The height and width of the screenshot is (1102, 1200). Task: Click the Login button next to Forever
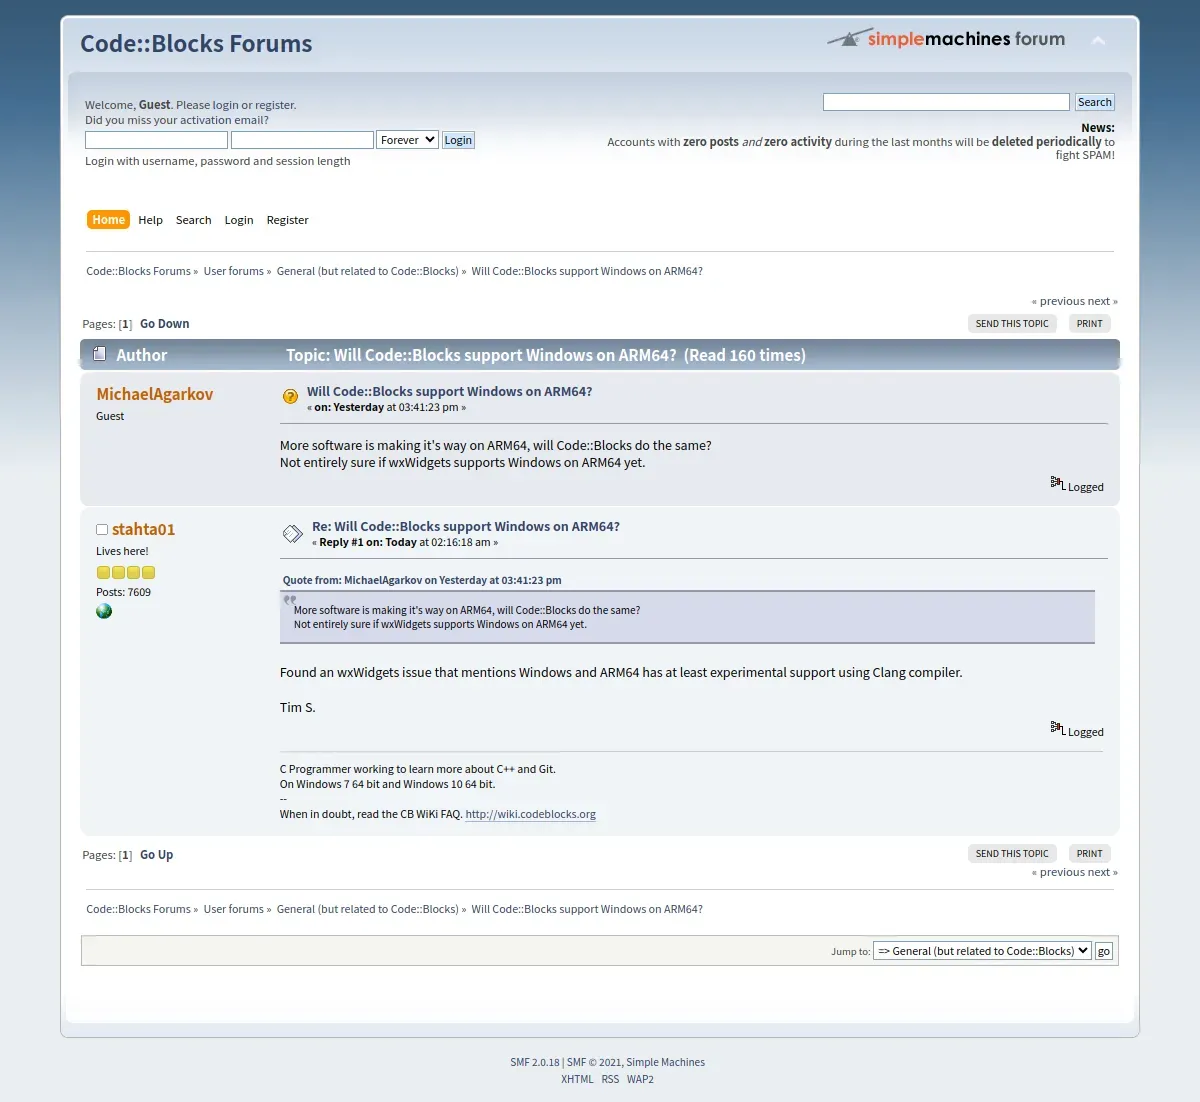[458, 140]
